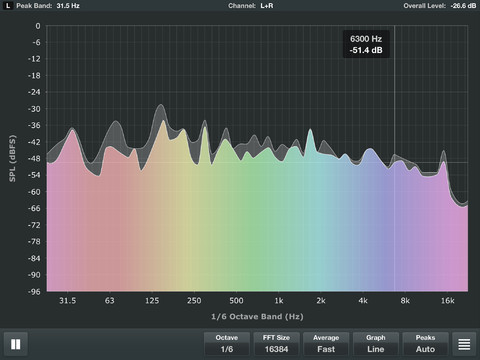Click the -30 dB level label
The width and height of the screenshot is (480, 360).
click(34, 109)
